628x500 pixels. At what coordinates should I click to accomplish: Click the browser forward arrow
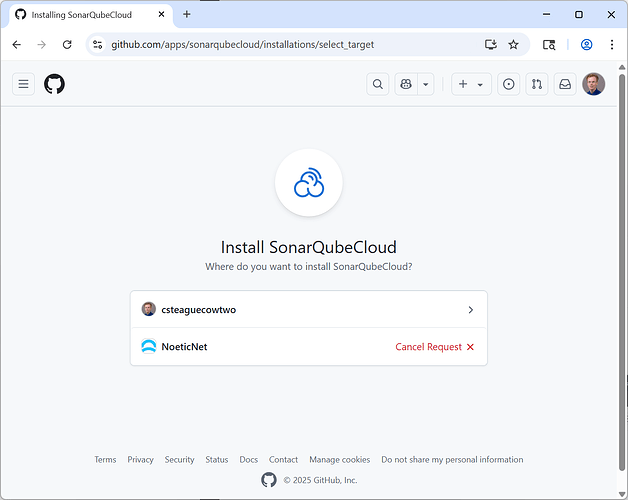click(x=42, y=44)
